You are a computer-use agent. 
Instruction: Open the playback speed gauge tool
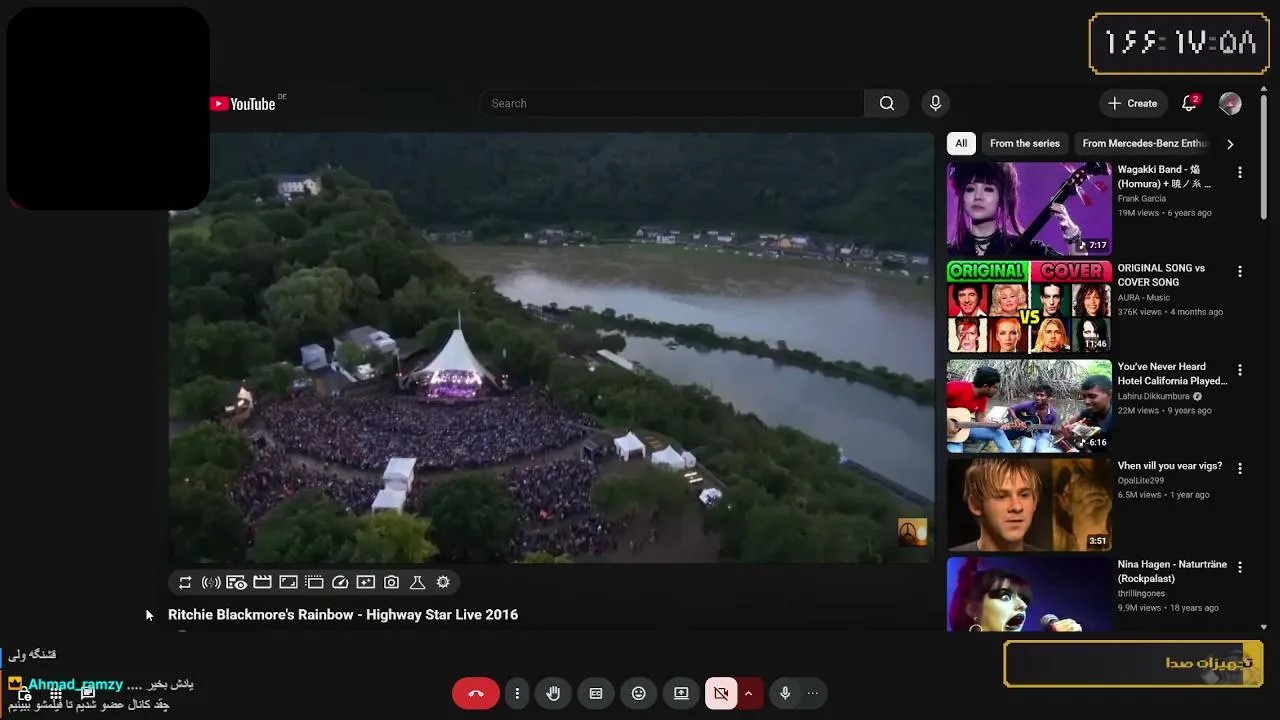(340, 582)
